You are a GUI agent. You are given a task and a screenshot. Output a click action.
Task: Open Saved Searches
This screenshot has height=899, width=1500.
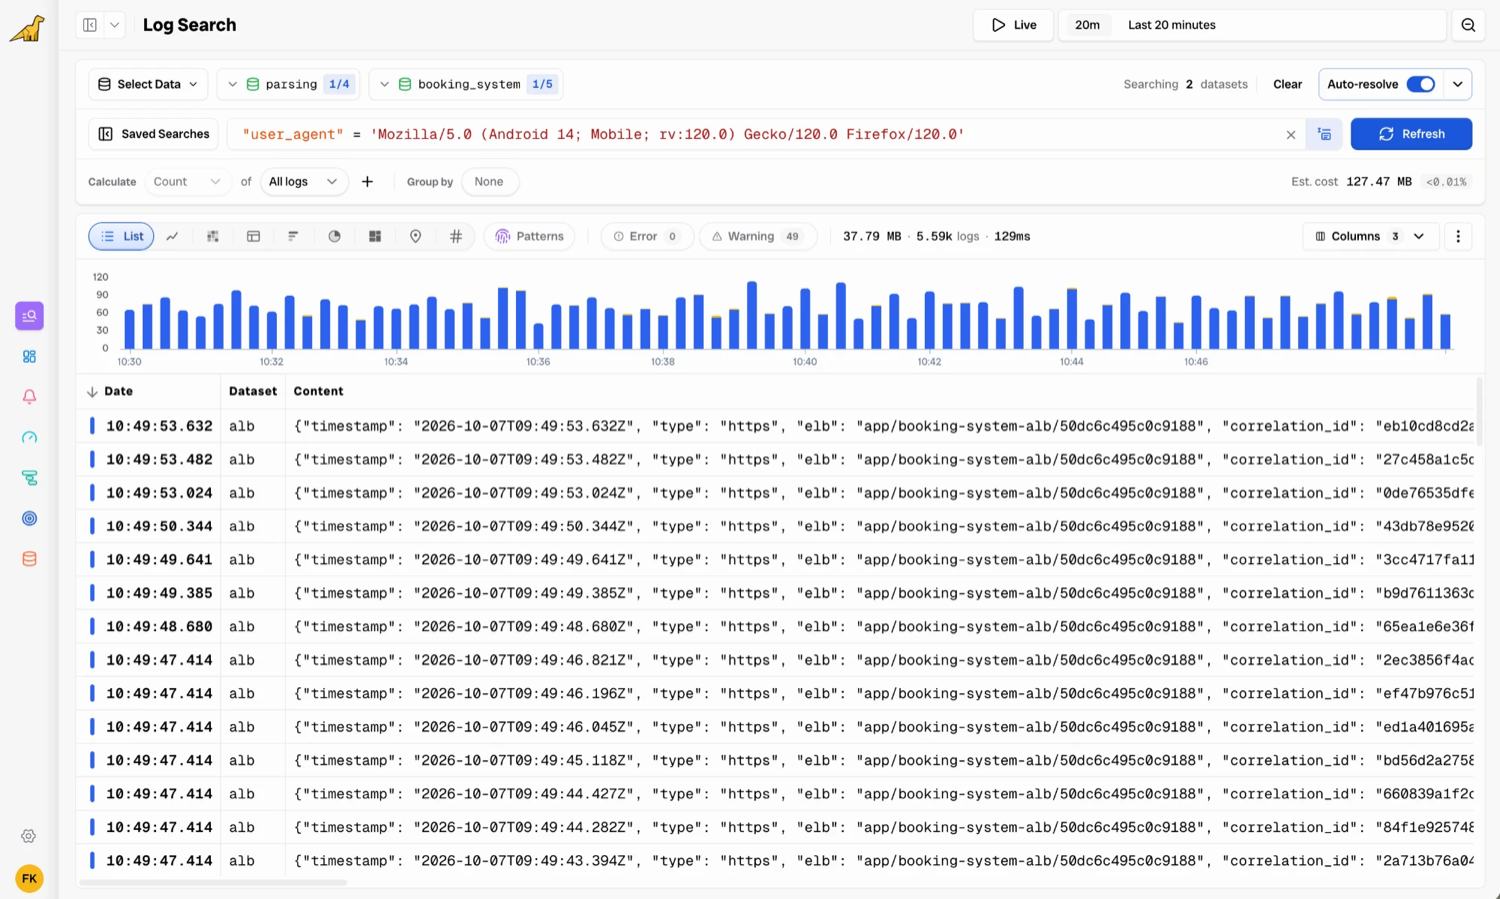[154, 134]
